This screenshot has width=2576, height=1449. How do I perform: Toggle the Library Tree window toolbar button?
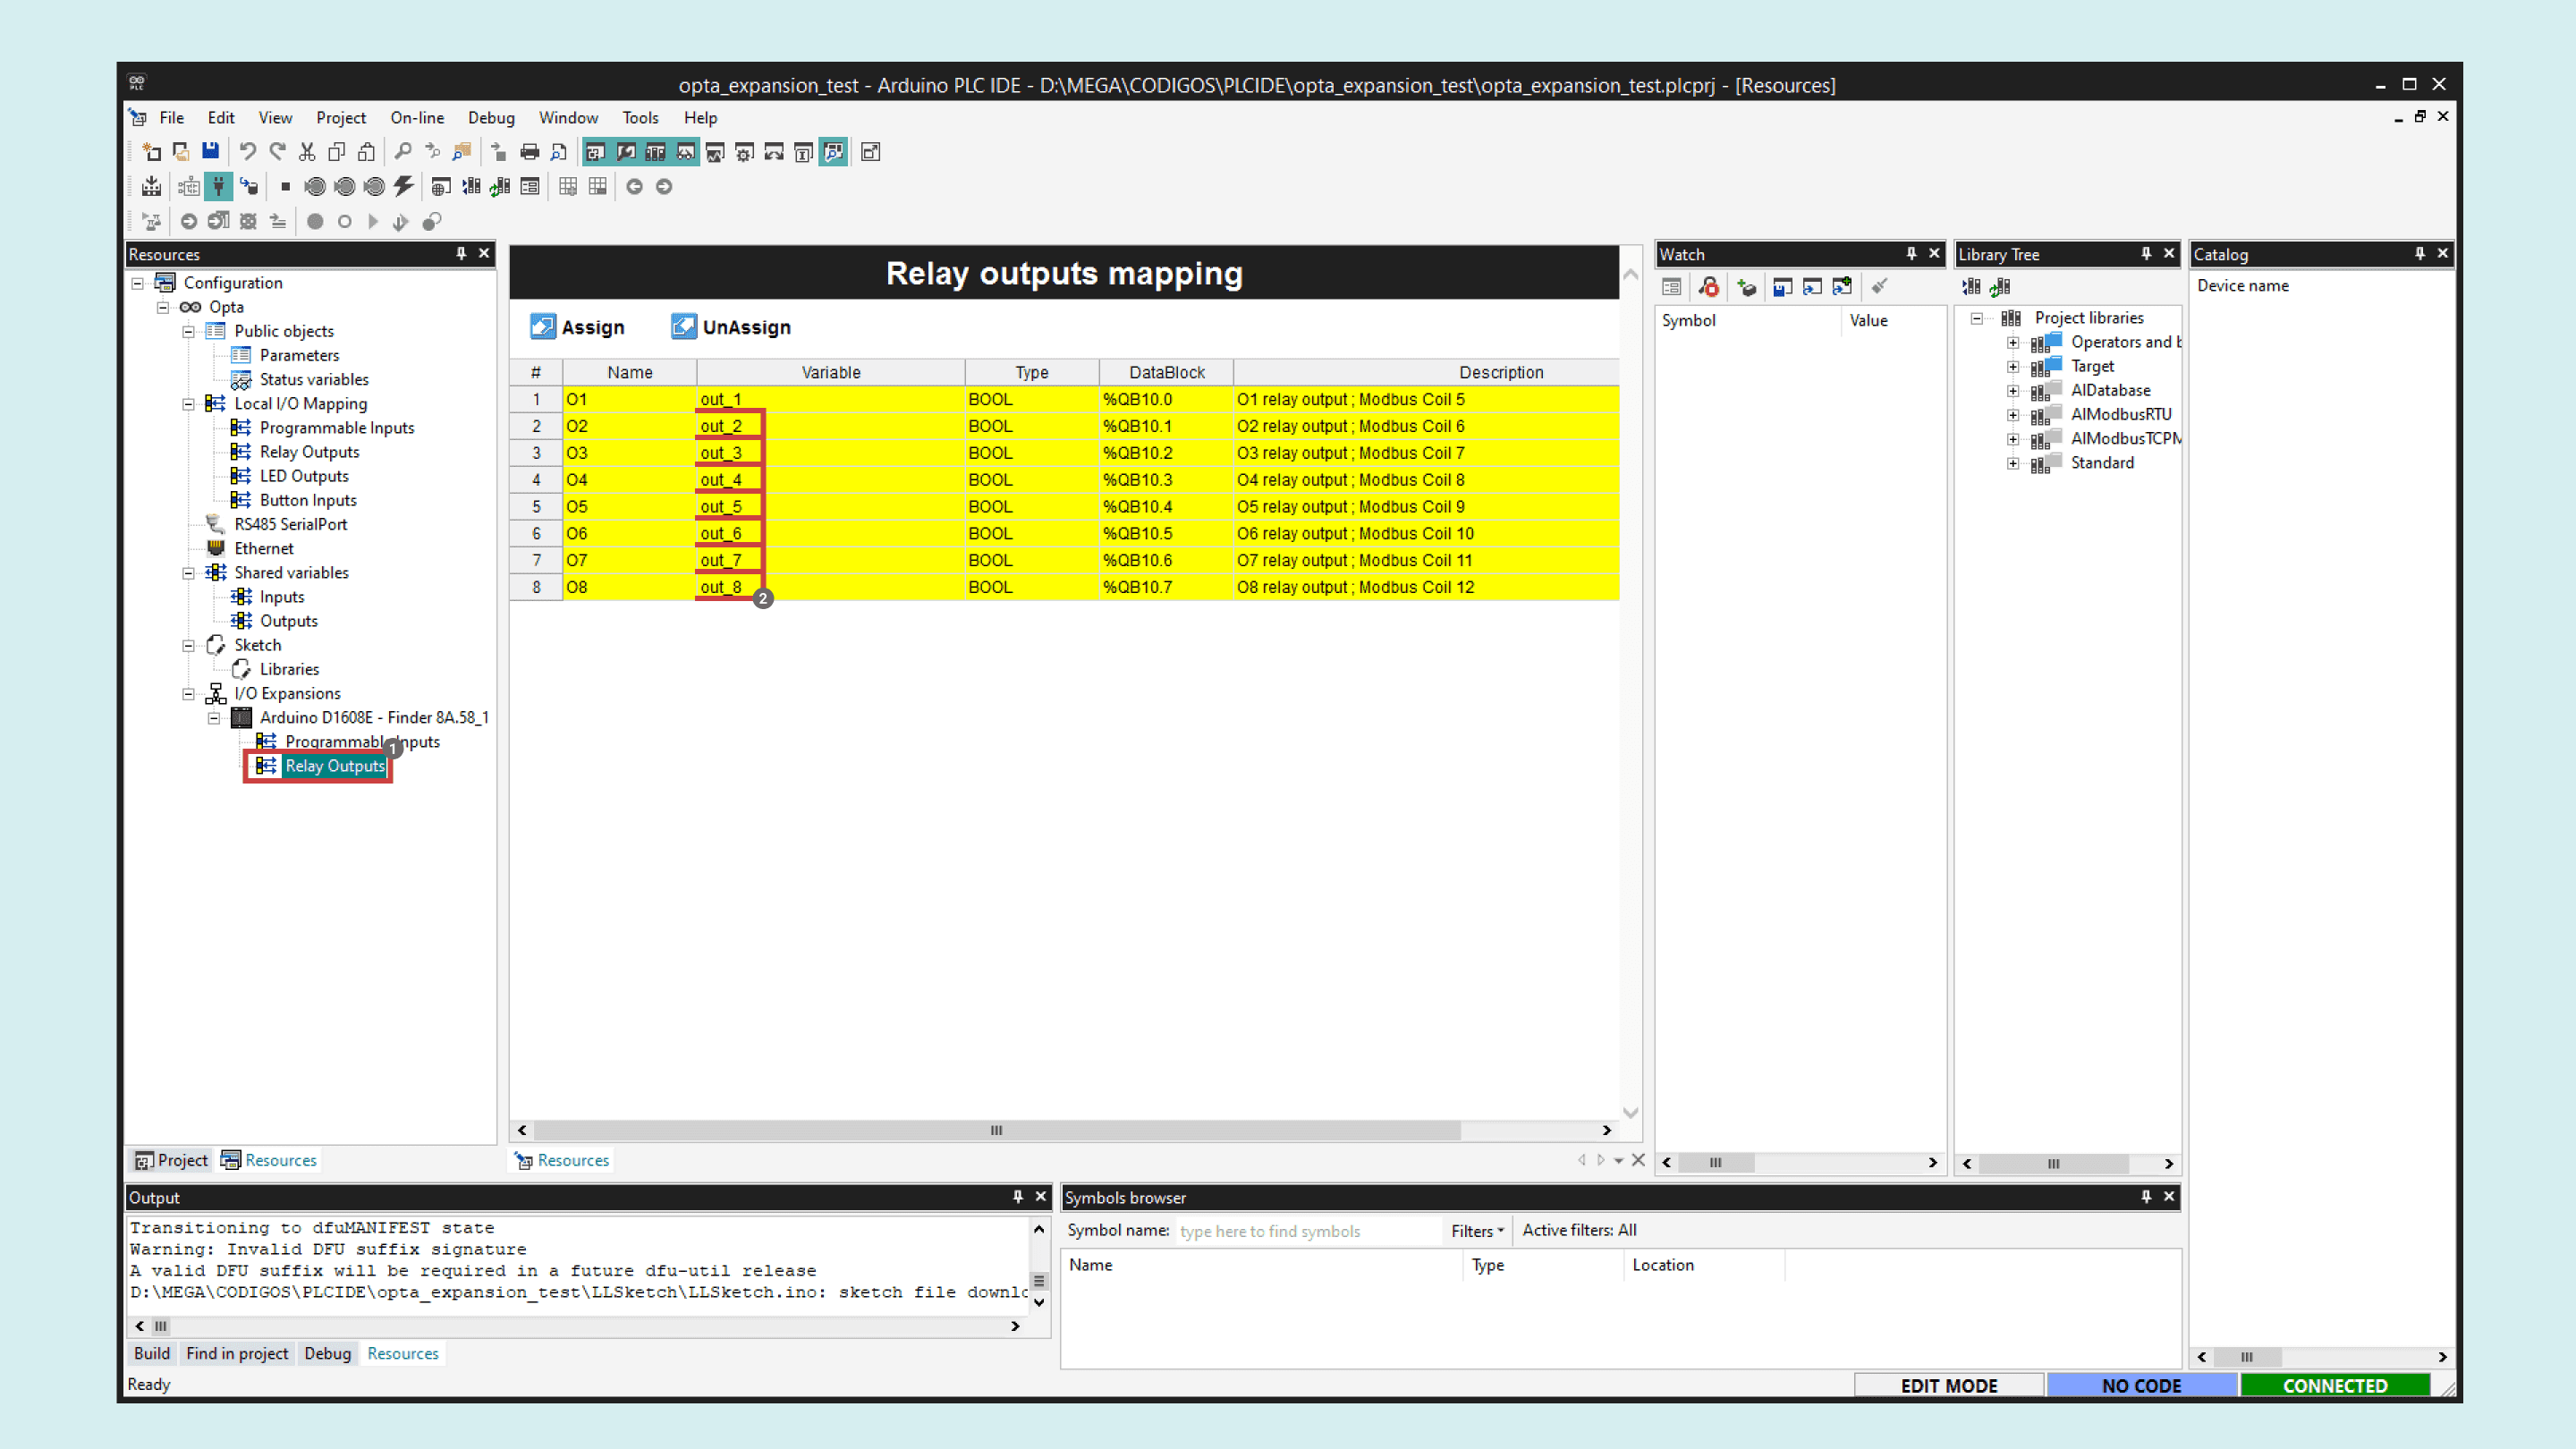(655, 151)
